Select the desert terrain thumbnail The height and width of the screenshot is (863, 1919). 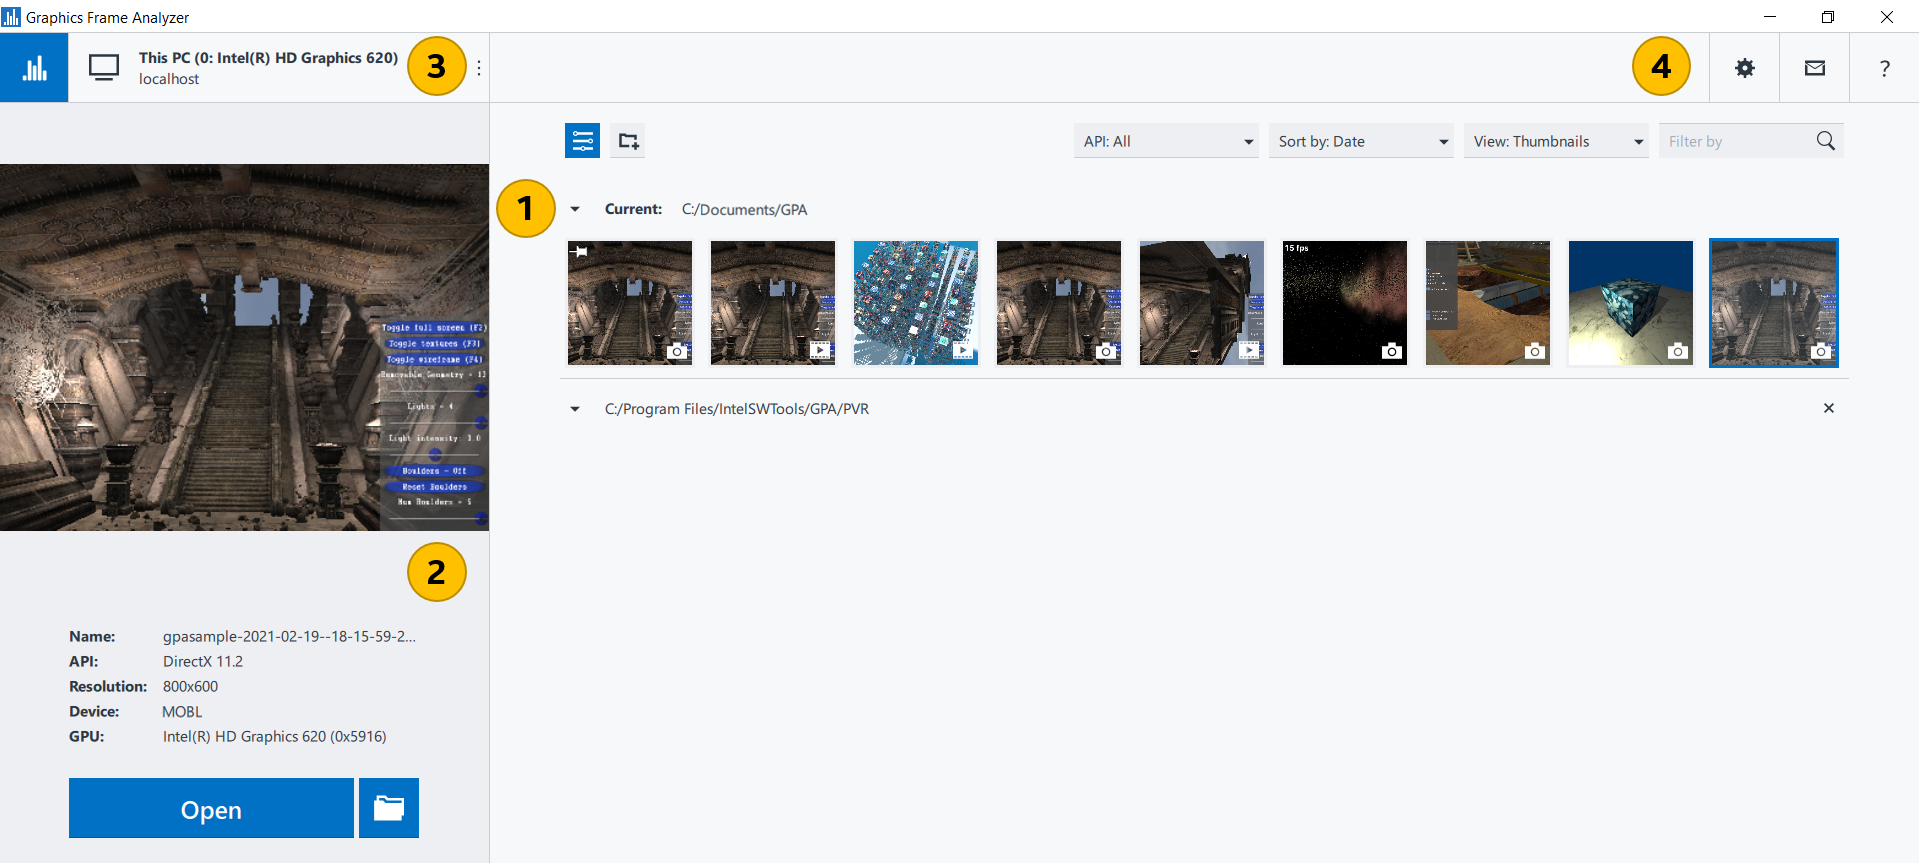tap(1488, 303)
